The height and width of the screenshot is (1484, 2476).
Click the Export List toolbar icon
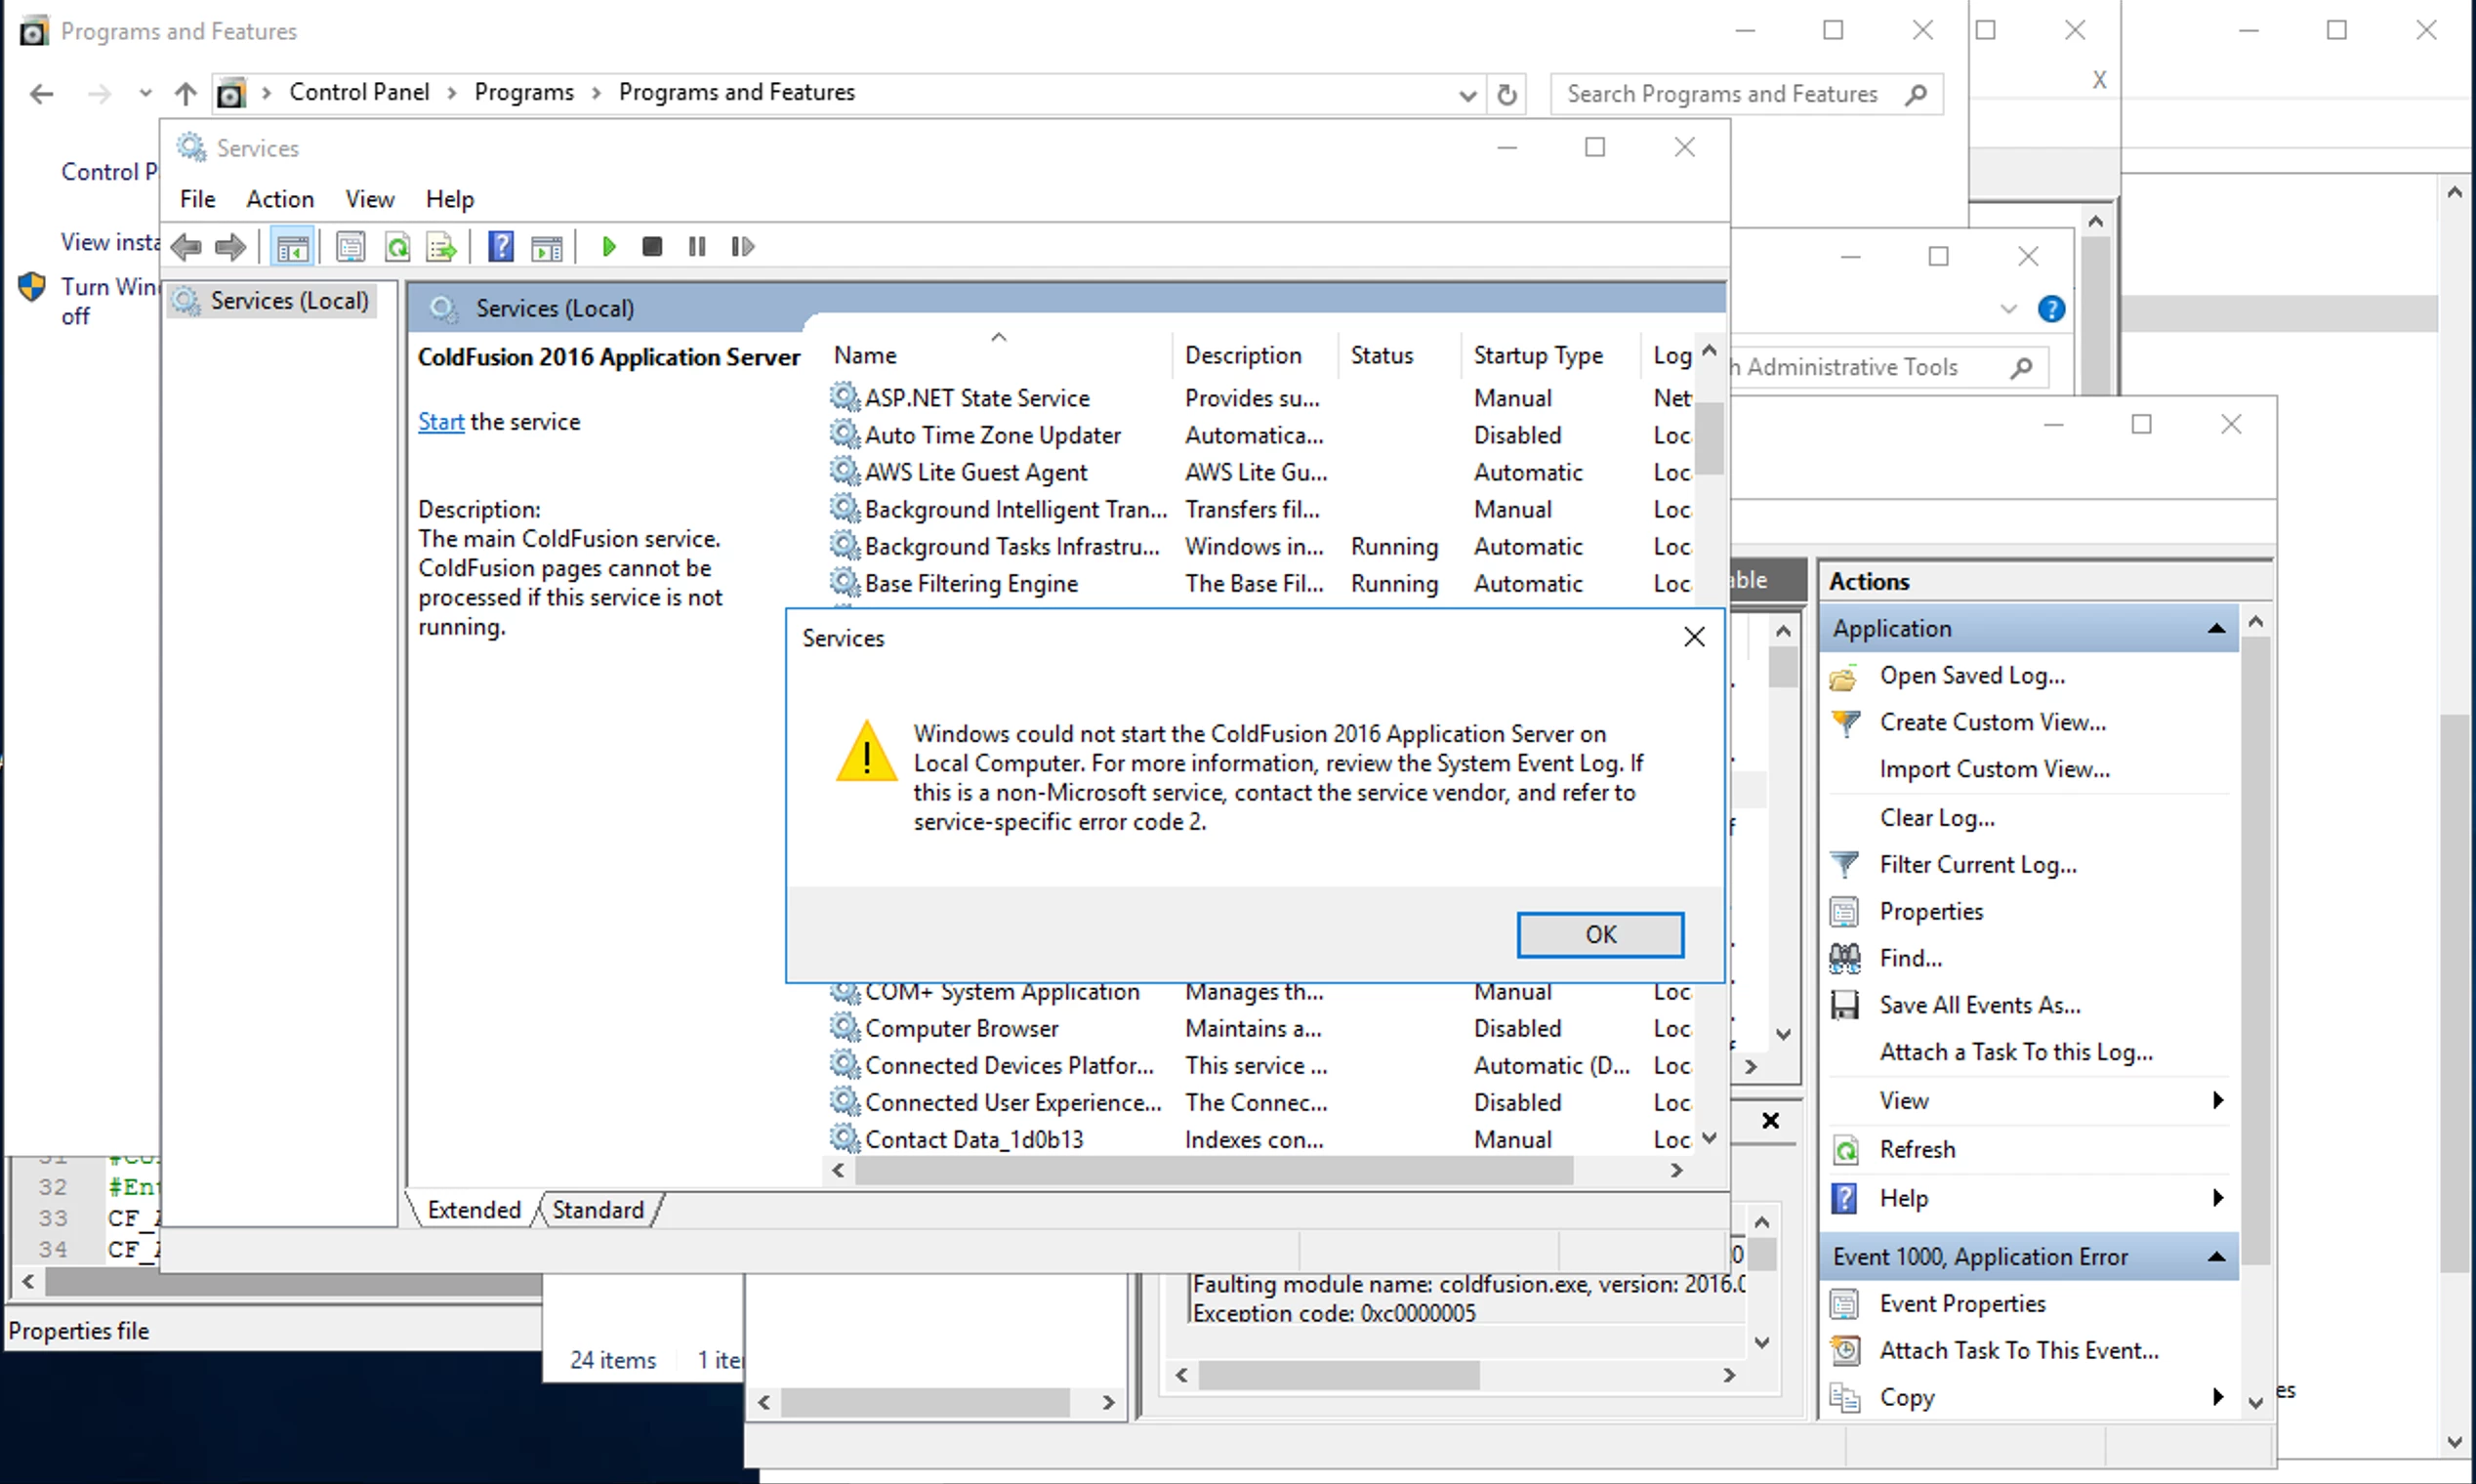(441, 246)
